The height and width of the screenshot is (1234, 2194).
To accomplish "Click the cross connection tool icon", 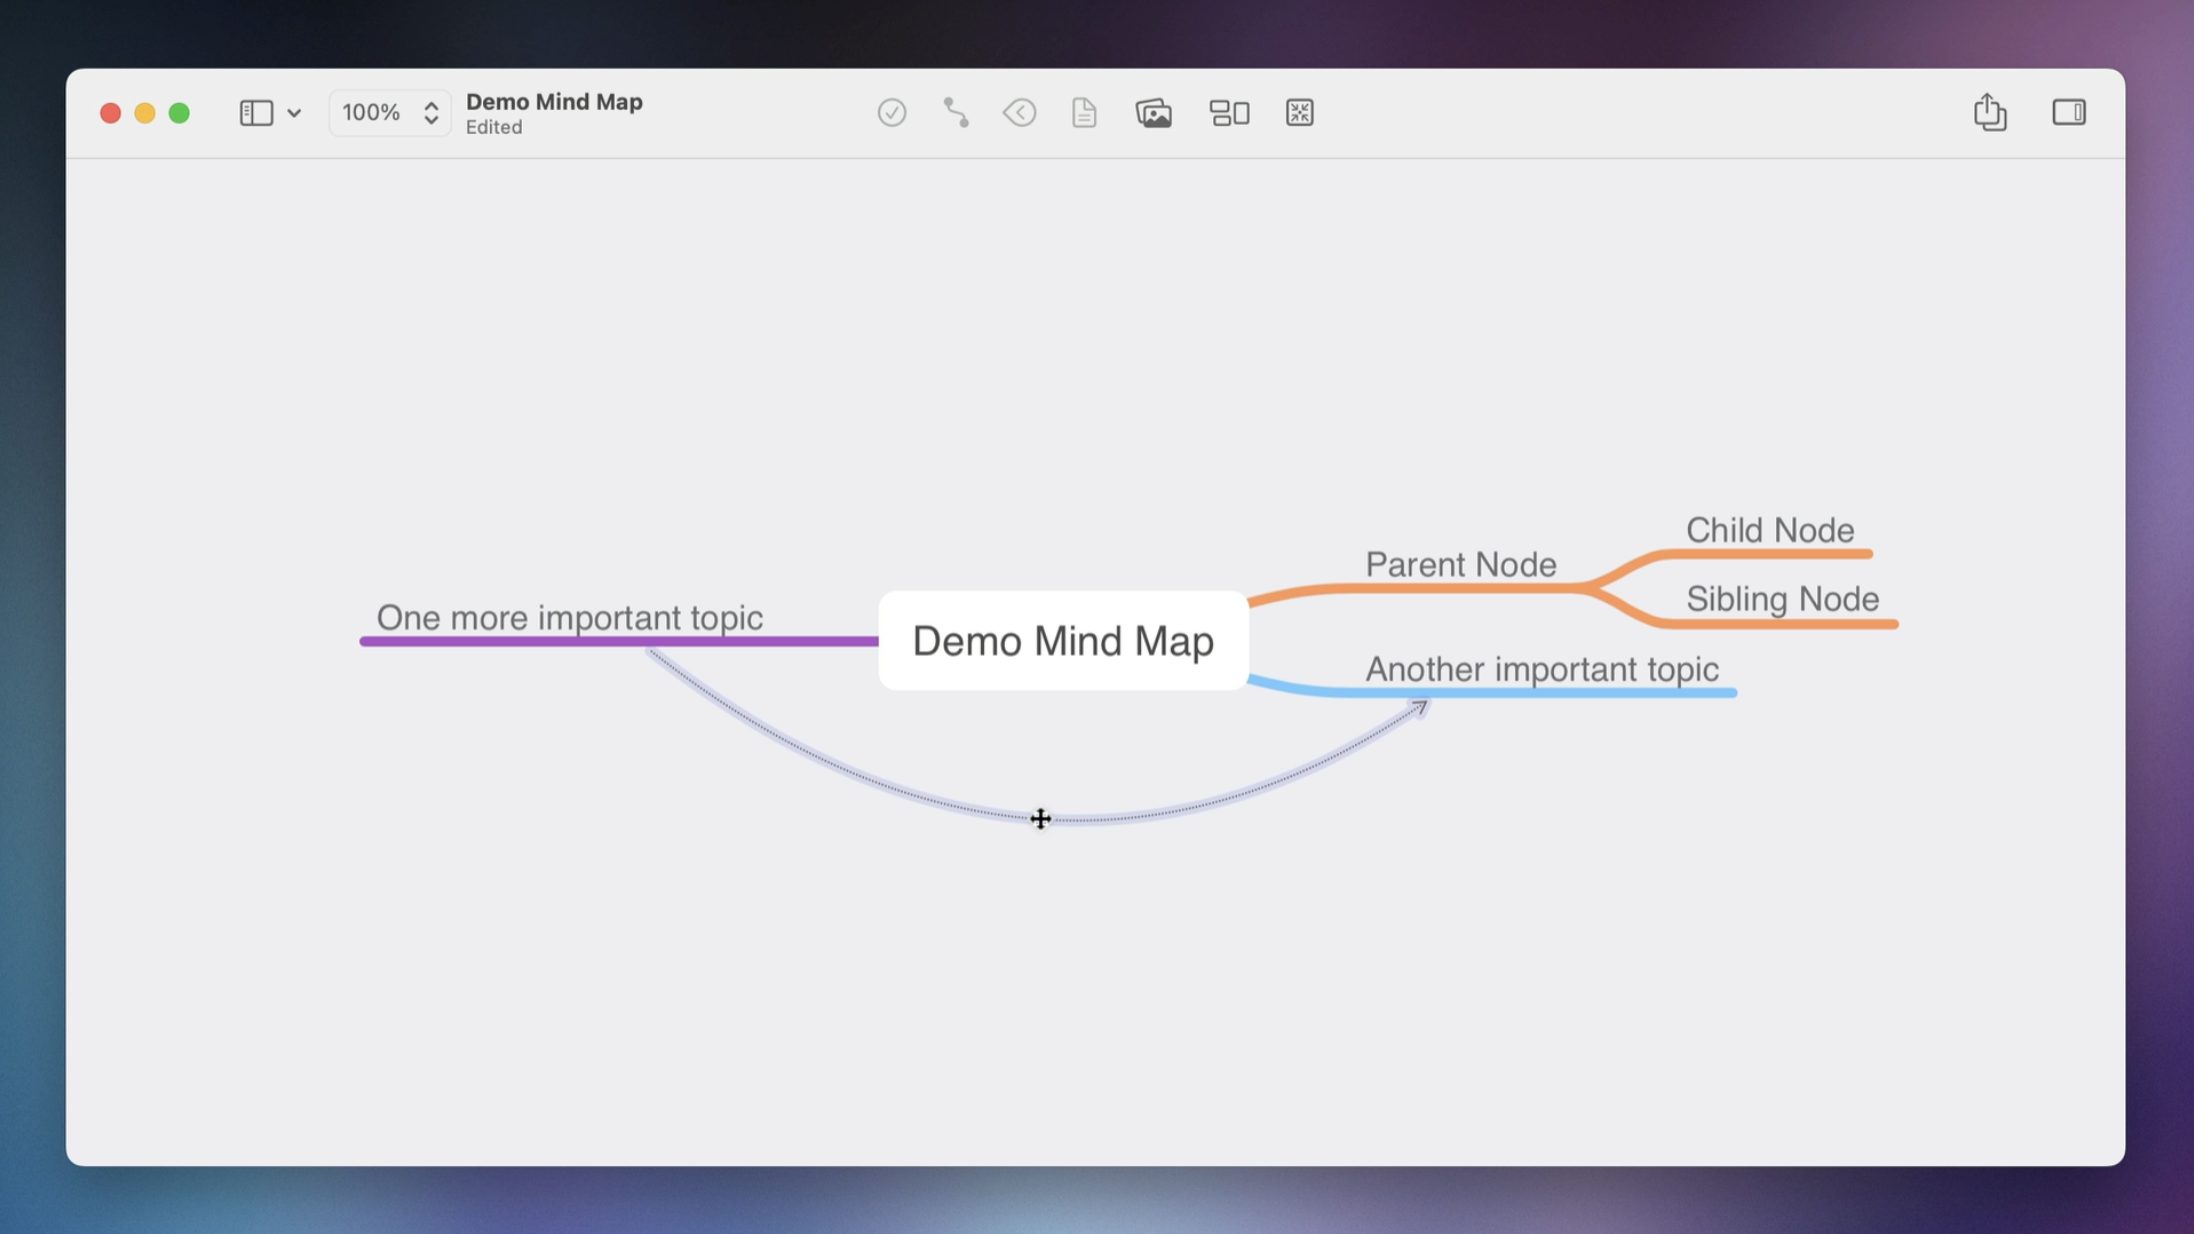I will tap(955, 113).
